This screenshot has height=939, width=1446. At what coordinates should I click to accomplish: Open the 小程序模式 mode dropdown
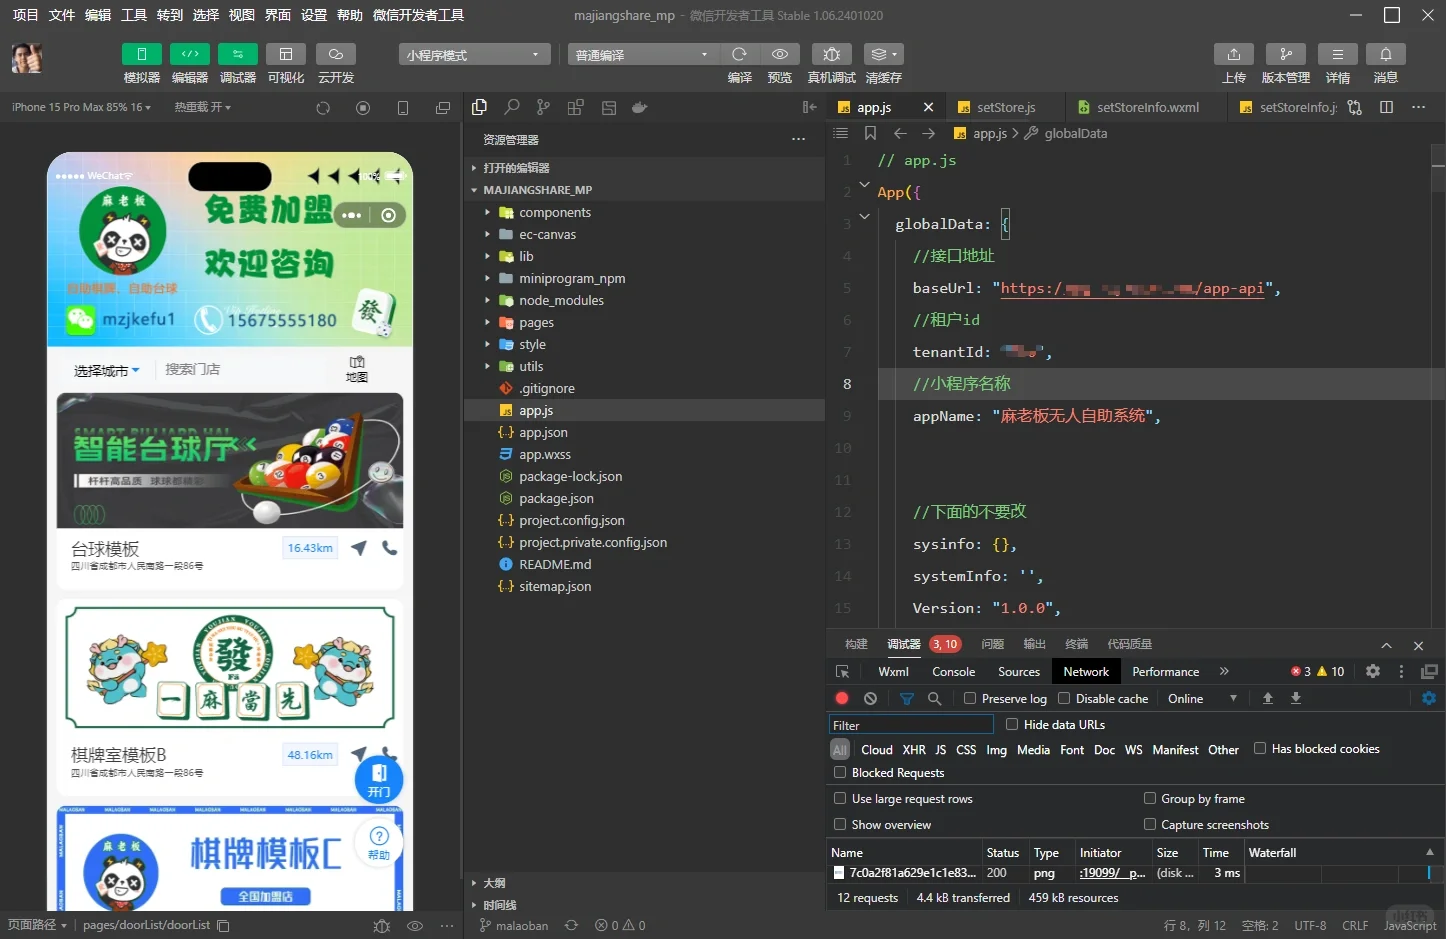[x=474, y=54]
